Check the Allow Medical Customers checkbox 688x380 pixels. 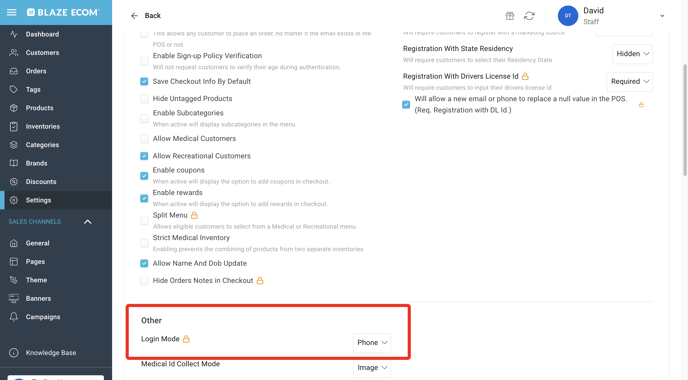(144, 139)
